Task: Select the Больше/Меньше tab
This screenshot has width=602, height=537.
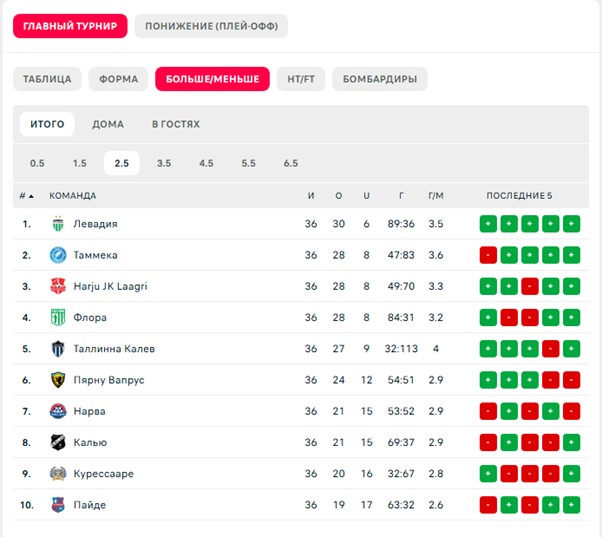Action: [212, 79]
